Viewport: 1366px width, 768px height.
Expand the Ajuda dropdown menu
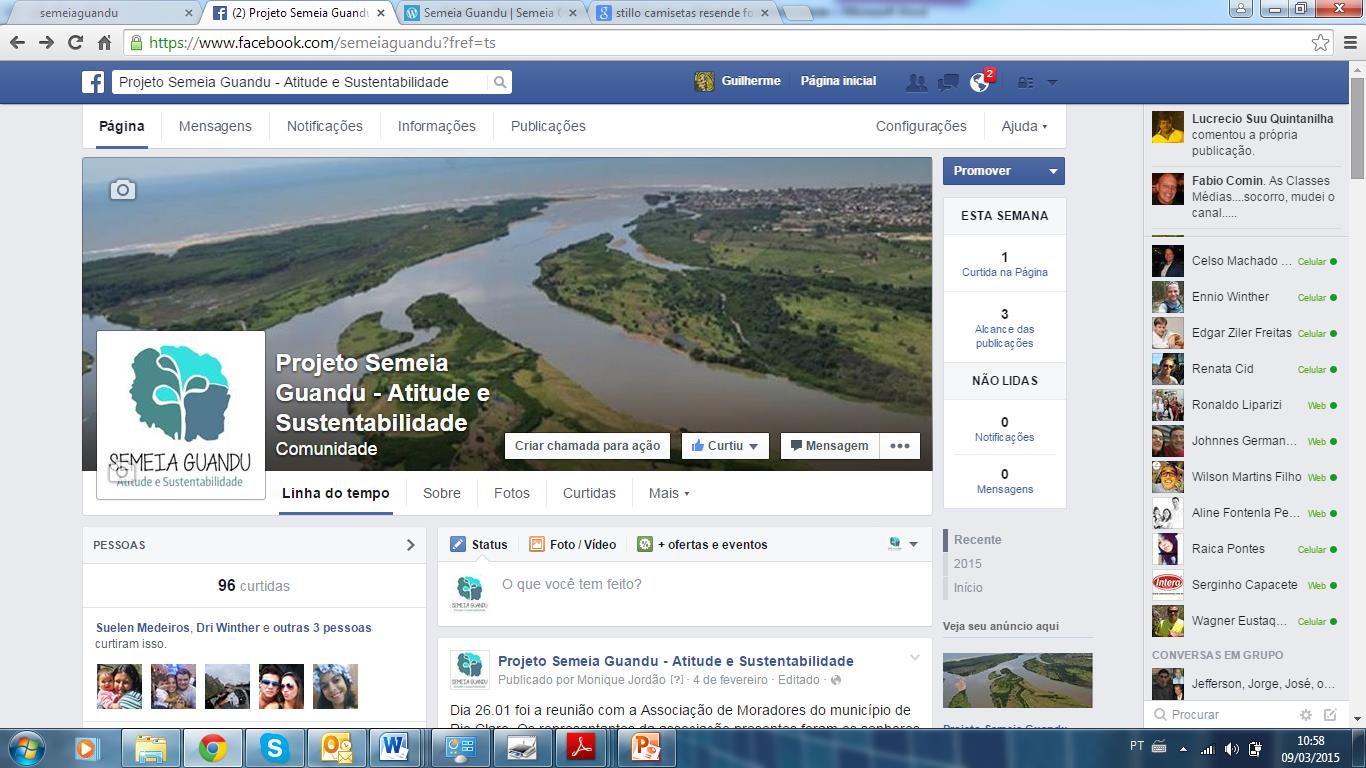click(1024, 126)
